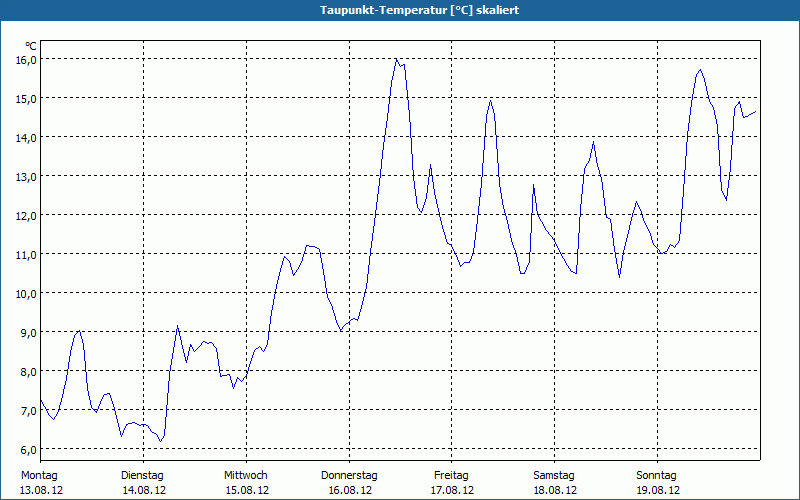
Task: Click the chart title 'Taupunkt-Temperatur [°C] skaliert'
Action: coord(419,10)
